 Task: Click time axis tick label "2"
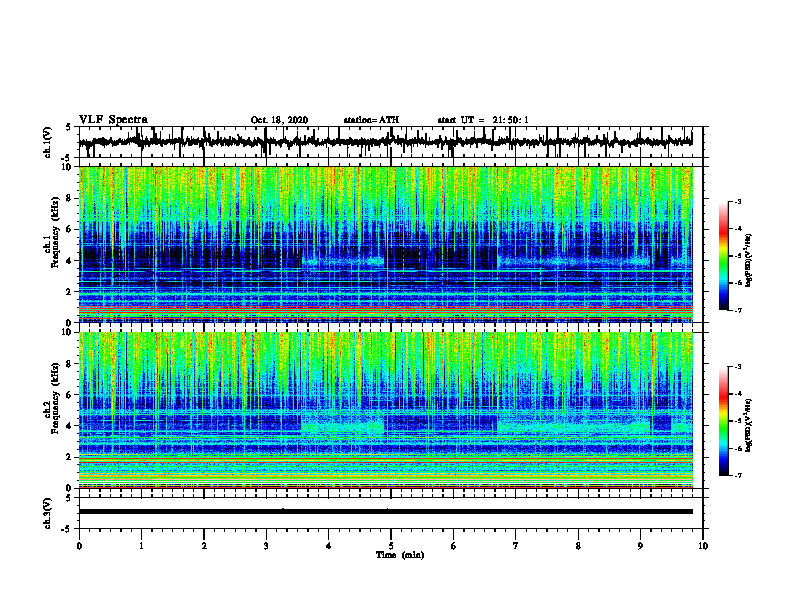point(204,546)
